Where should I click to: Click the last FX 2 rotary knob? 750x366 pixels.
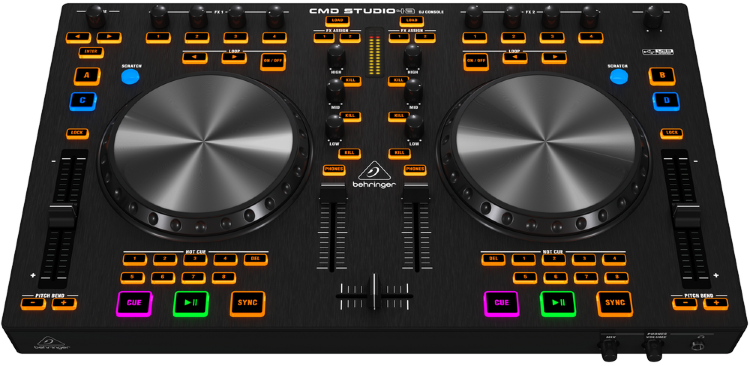589,16
